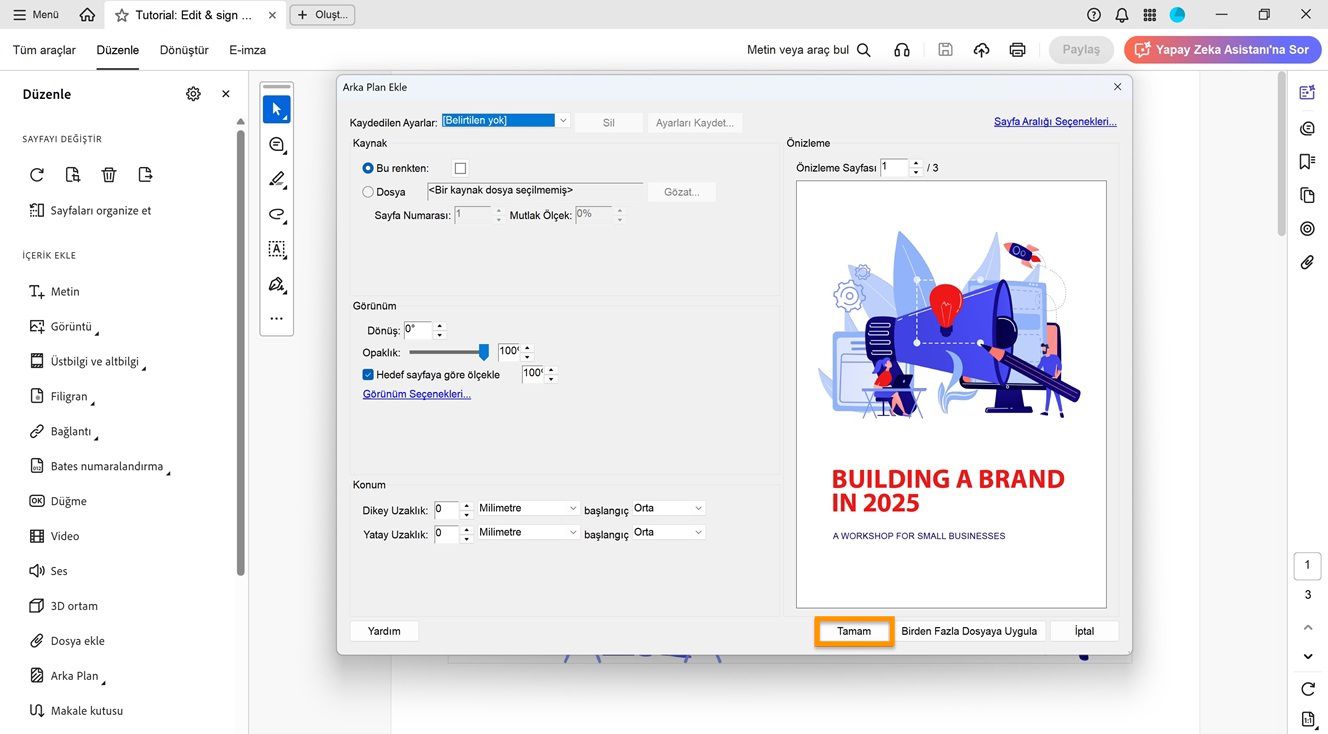Open the Düzenle panel settings gear

pyautogui.click(x=193, y=94)
